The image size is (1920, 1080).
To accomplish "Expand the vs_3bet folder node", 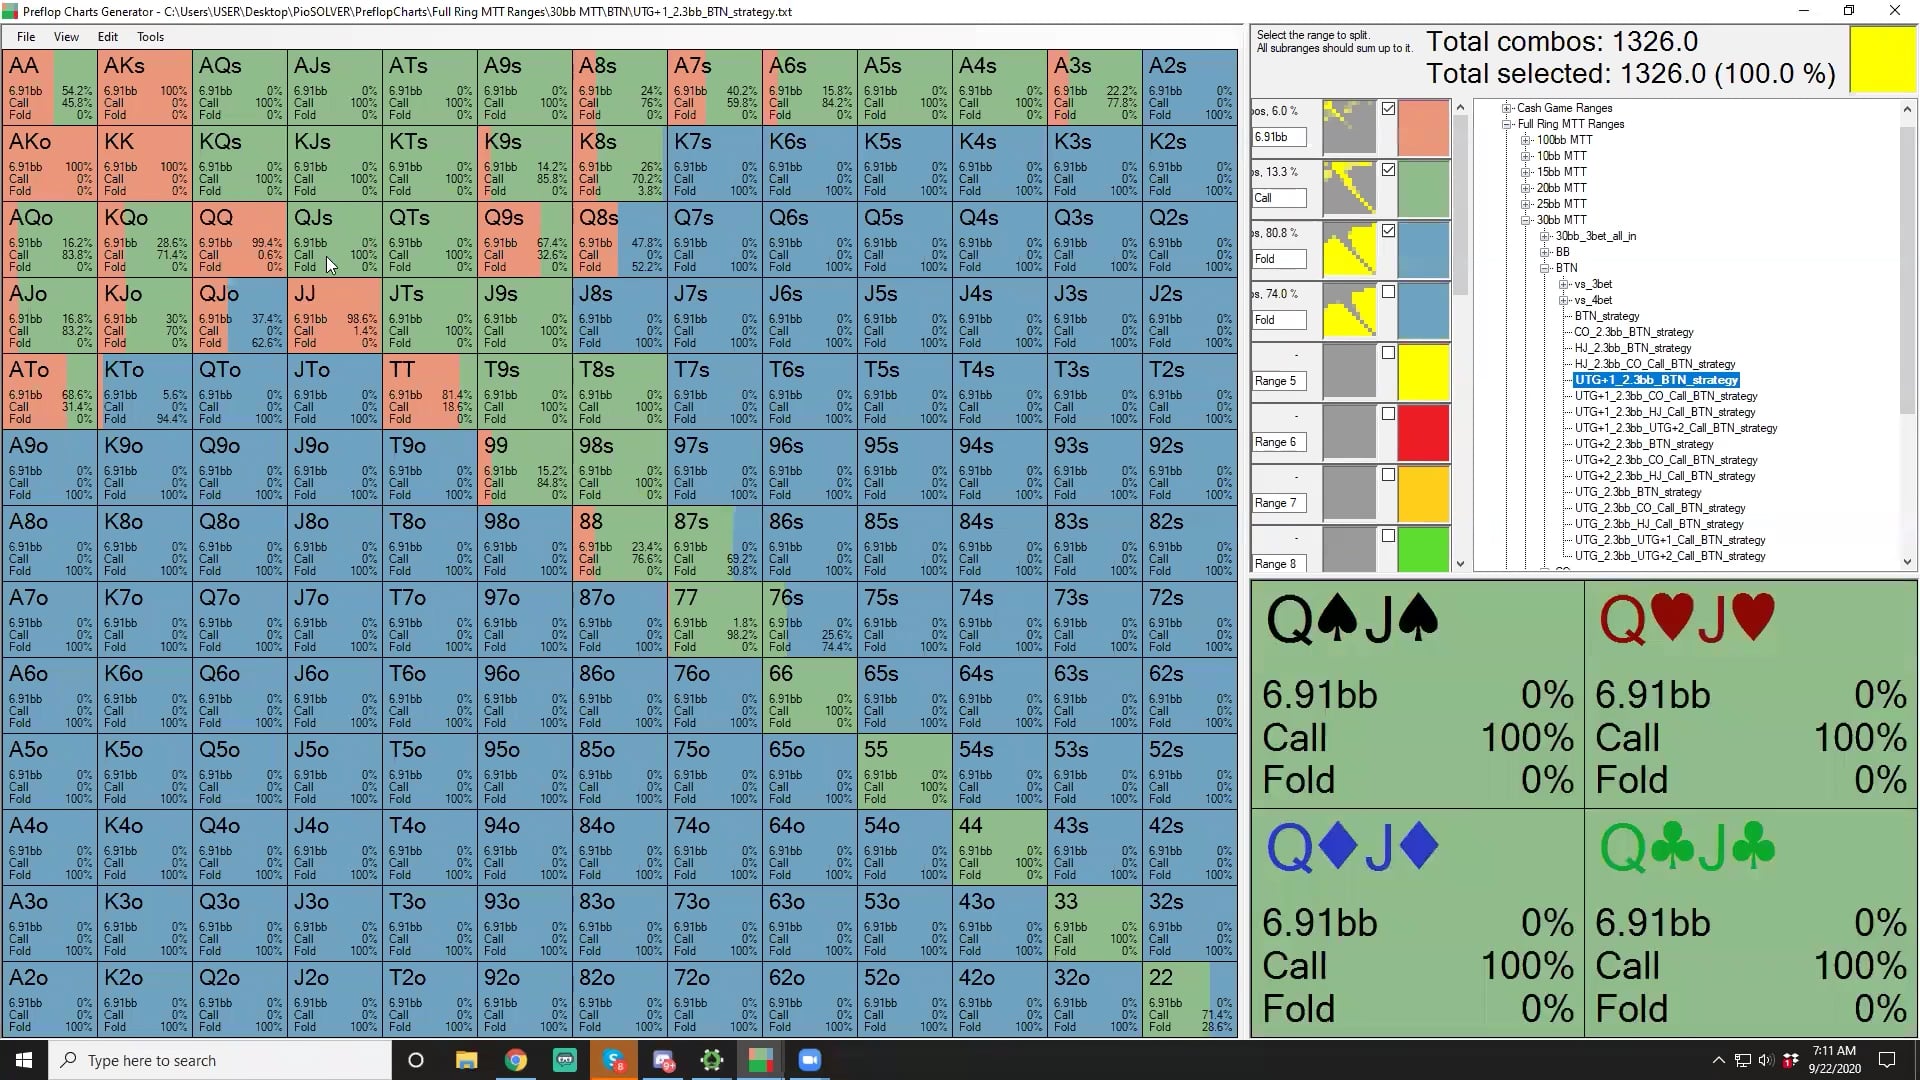I will tap(1564, 284).
